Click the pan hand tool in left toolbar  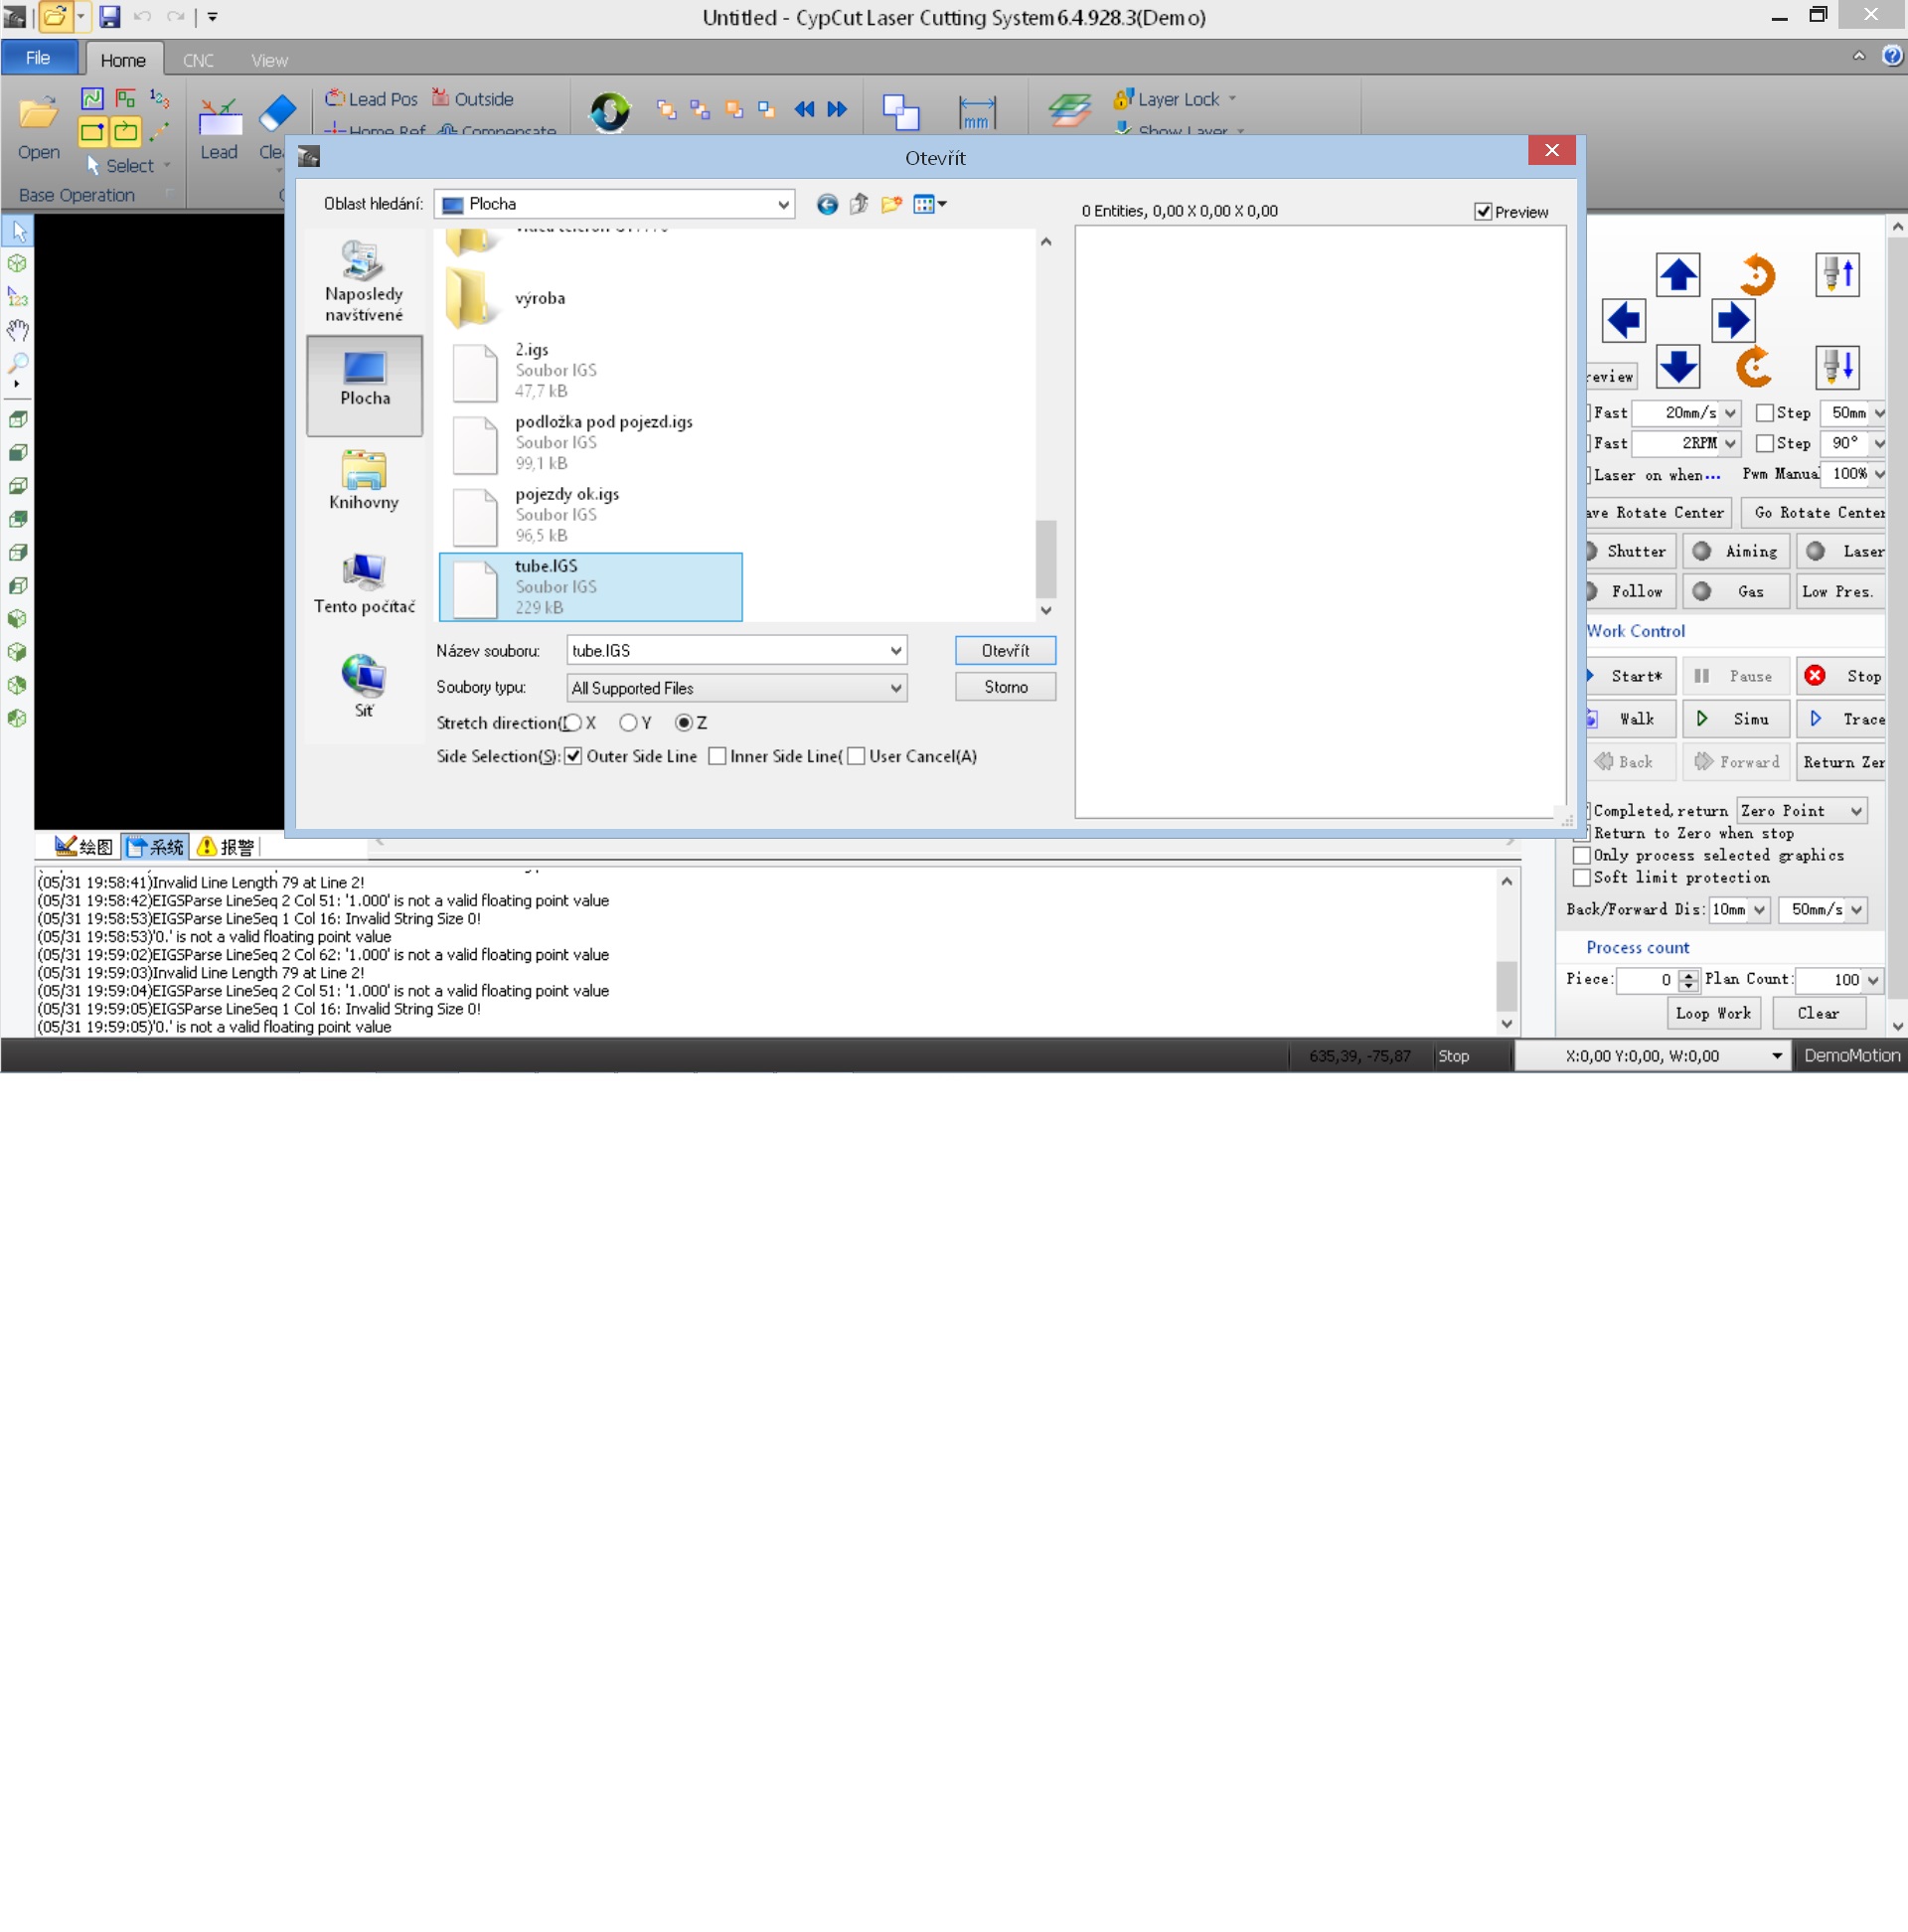pos(17,330)
